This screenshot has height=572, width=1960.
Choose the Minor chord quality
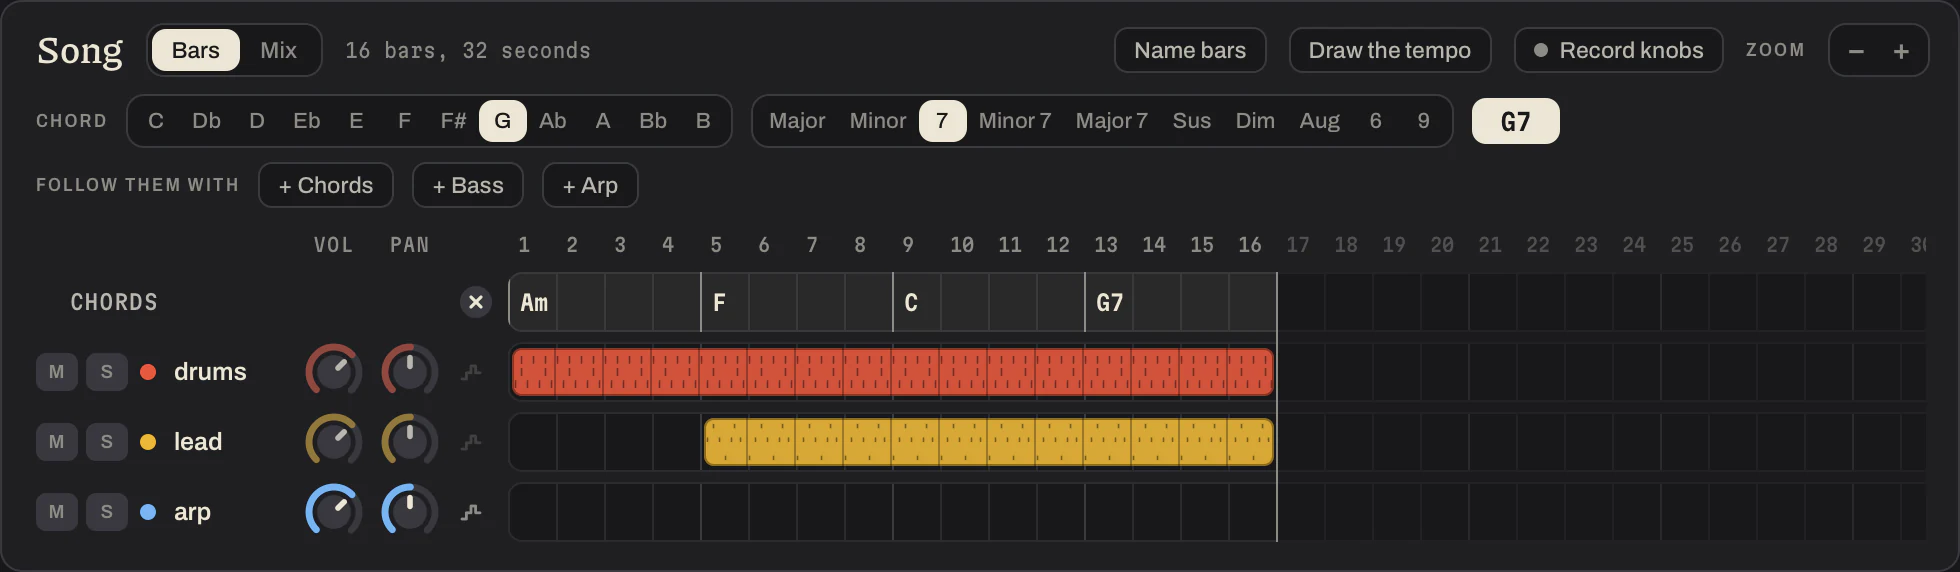878,121
